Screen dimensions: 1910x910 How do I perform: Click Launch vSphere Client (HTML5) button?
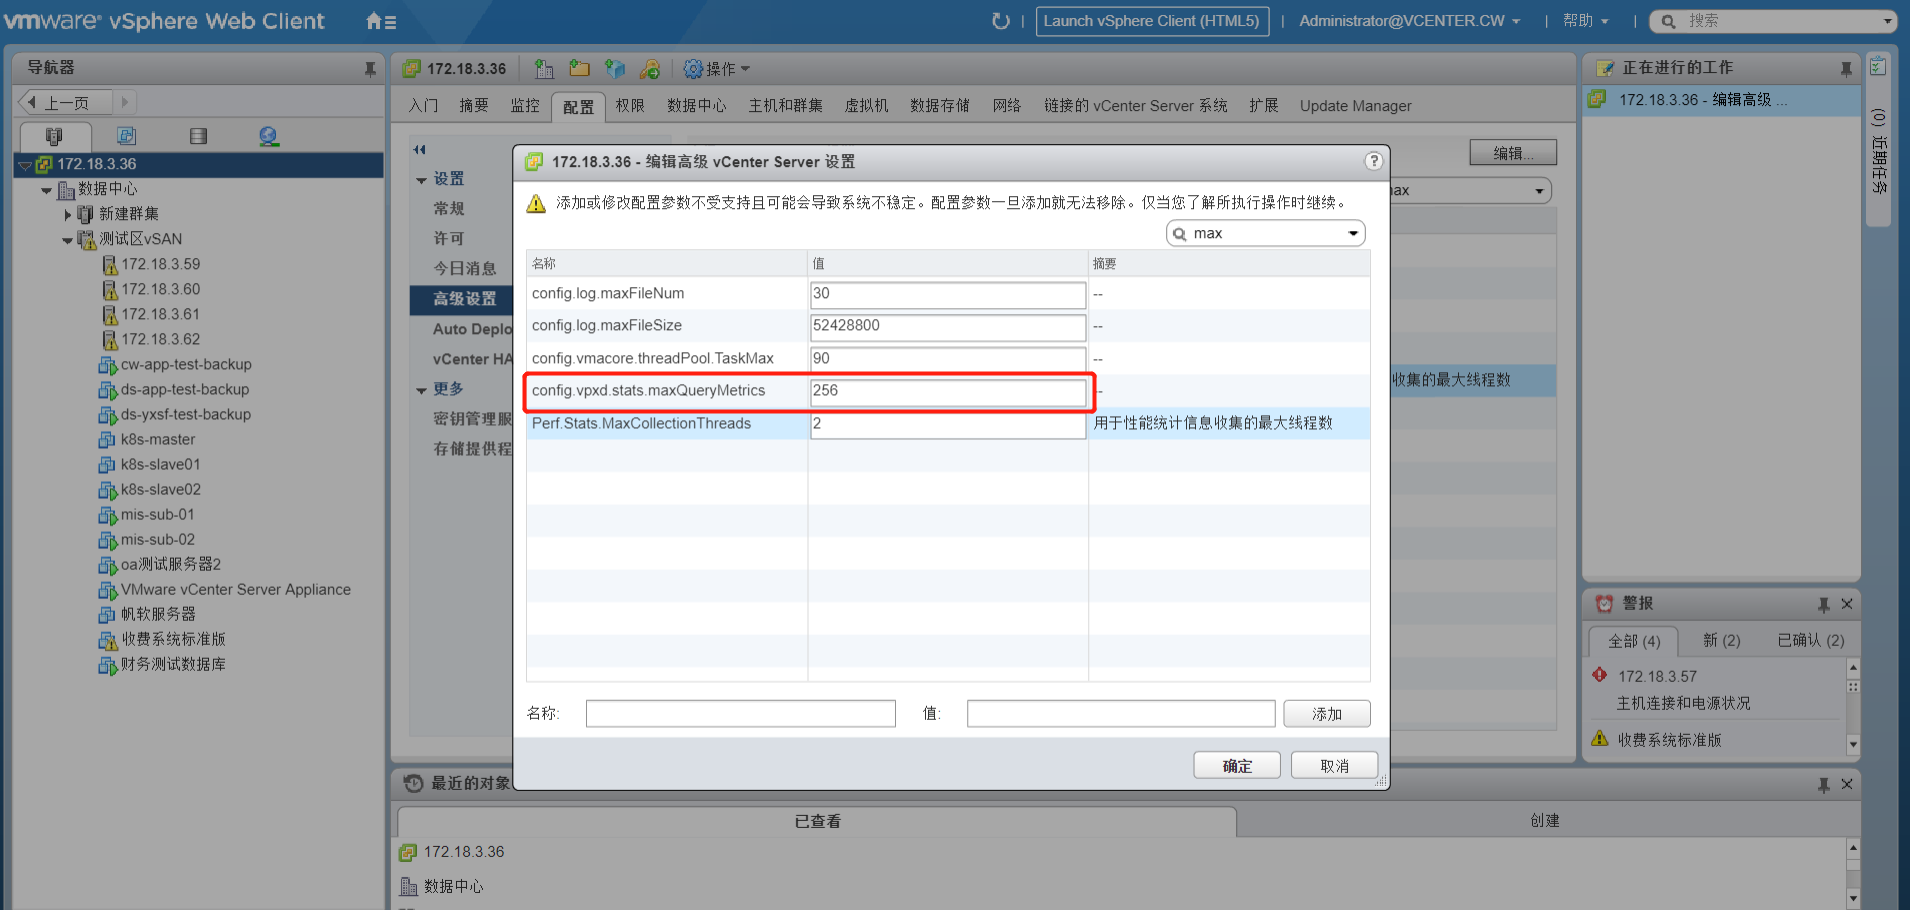click(x=1152, y=21)
